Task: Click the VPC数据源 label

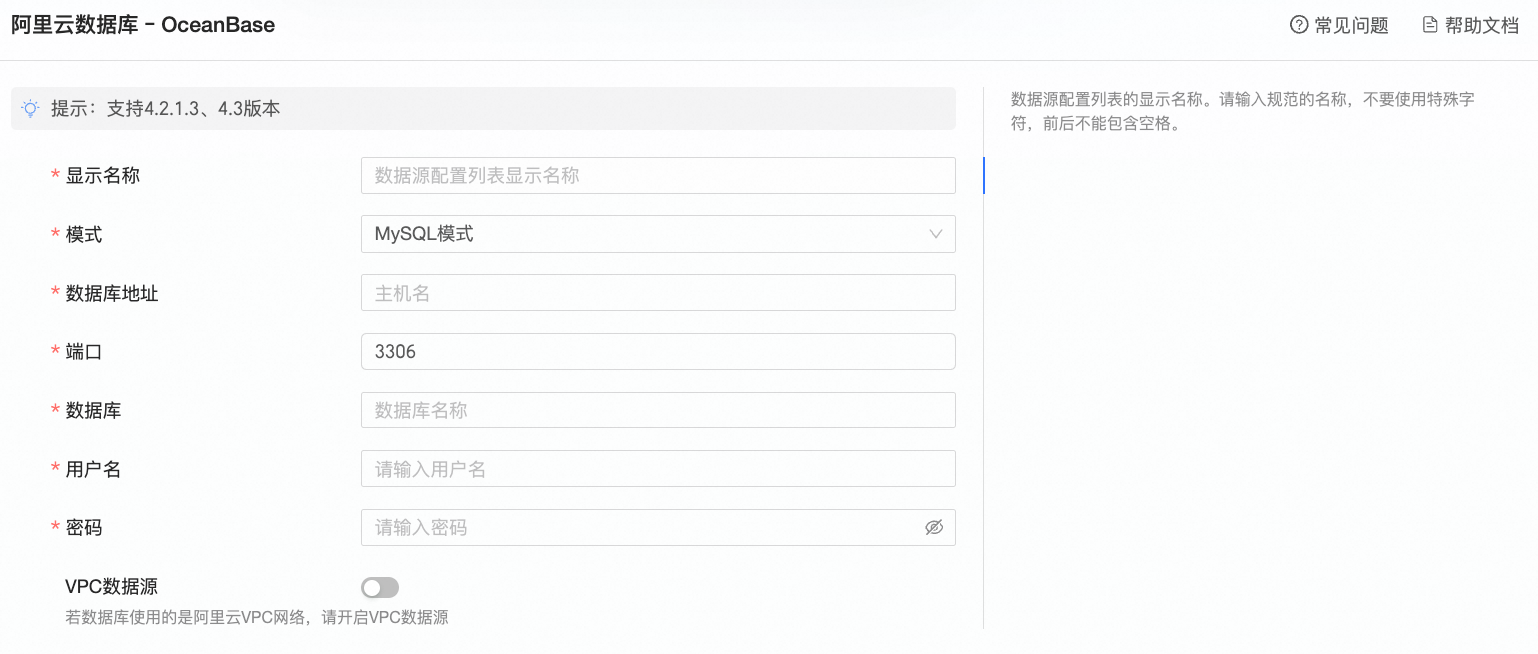Action: click(x=111, y=587)
